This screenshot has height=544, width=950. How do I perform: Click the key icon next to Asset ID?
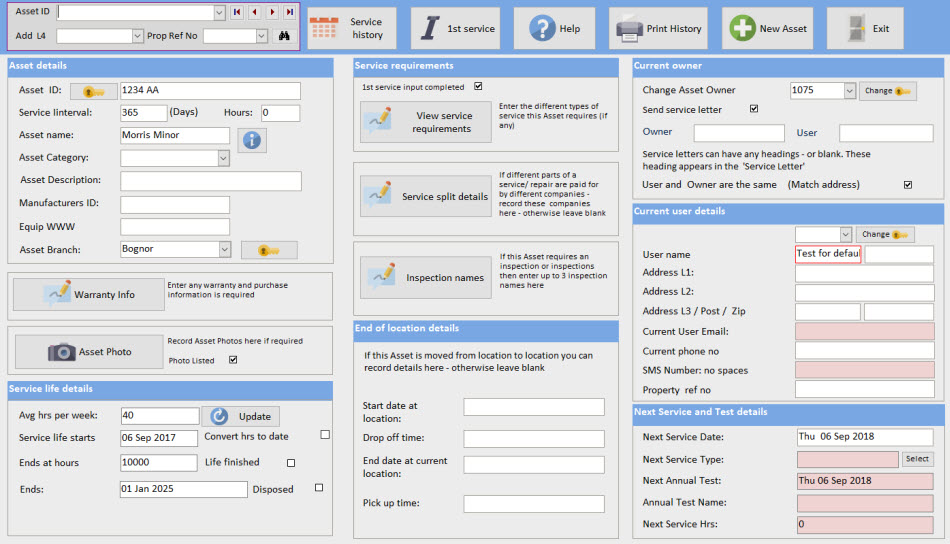point(93,91)
